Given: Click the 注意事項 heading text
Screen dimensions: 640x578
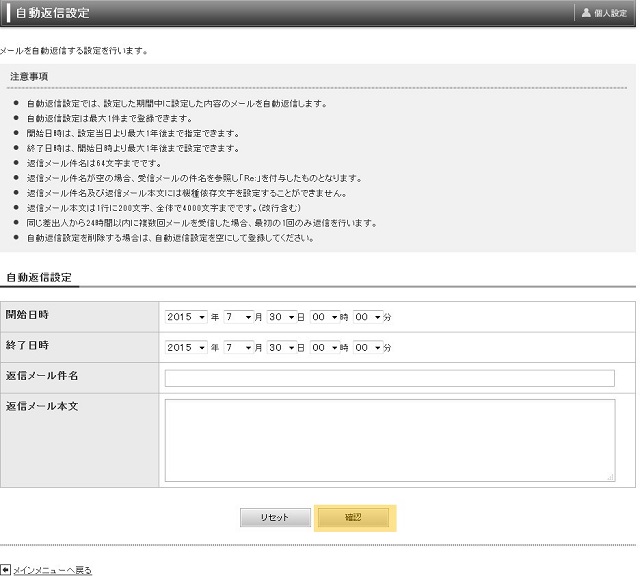Looking at the screenshot, I should 29,76.
